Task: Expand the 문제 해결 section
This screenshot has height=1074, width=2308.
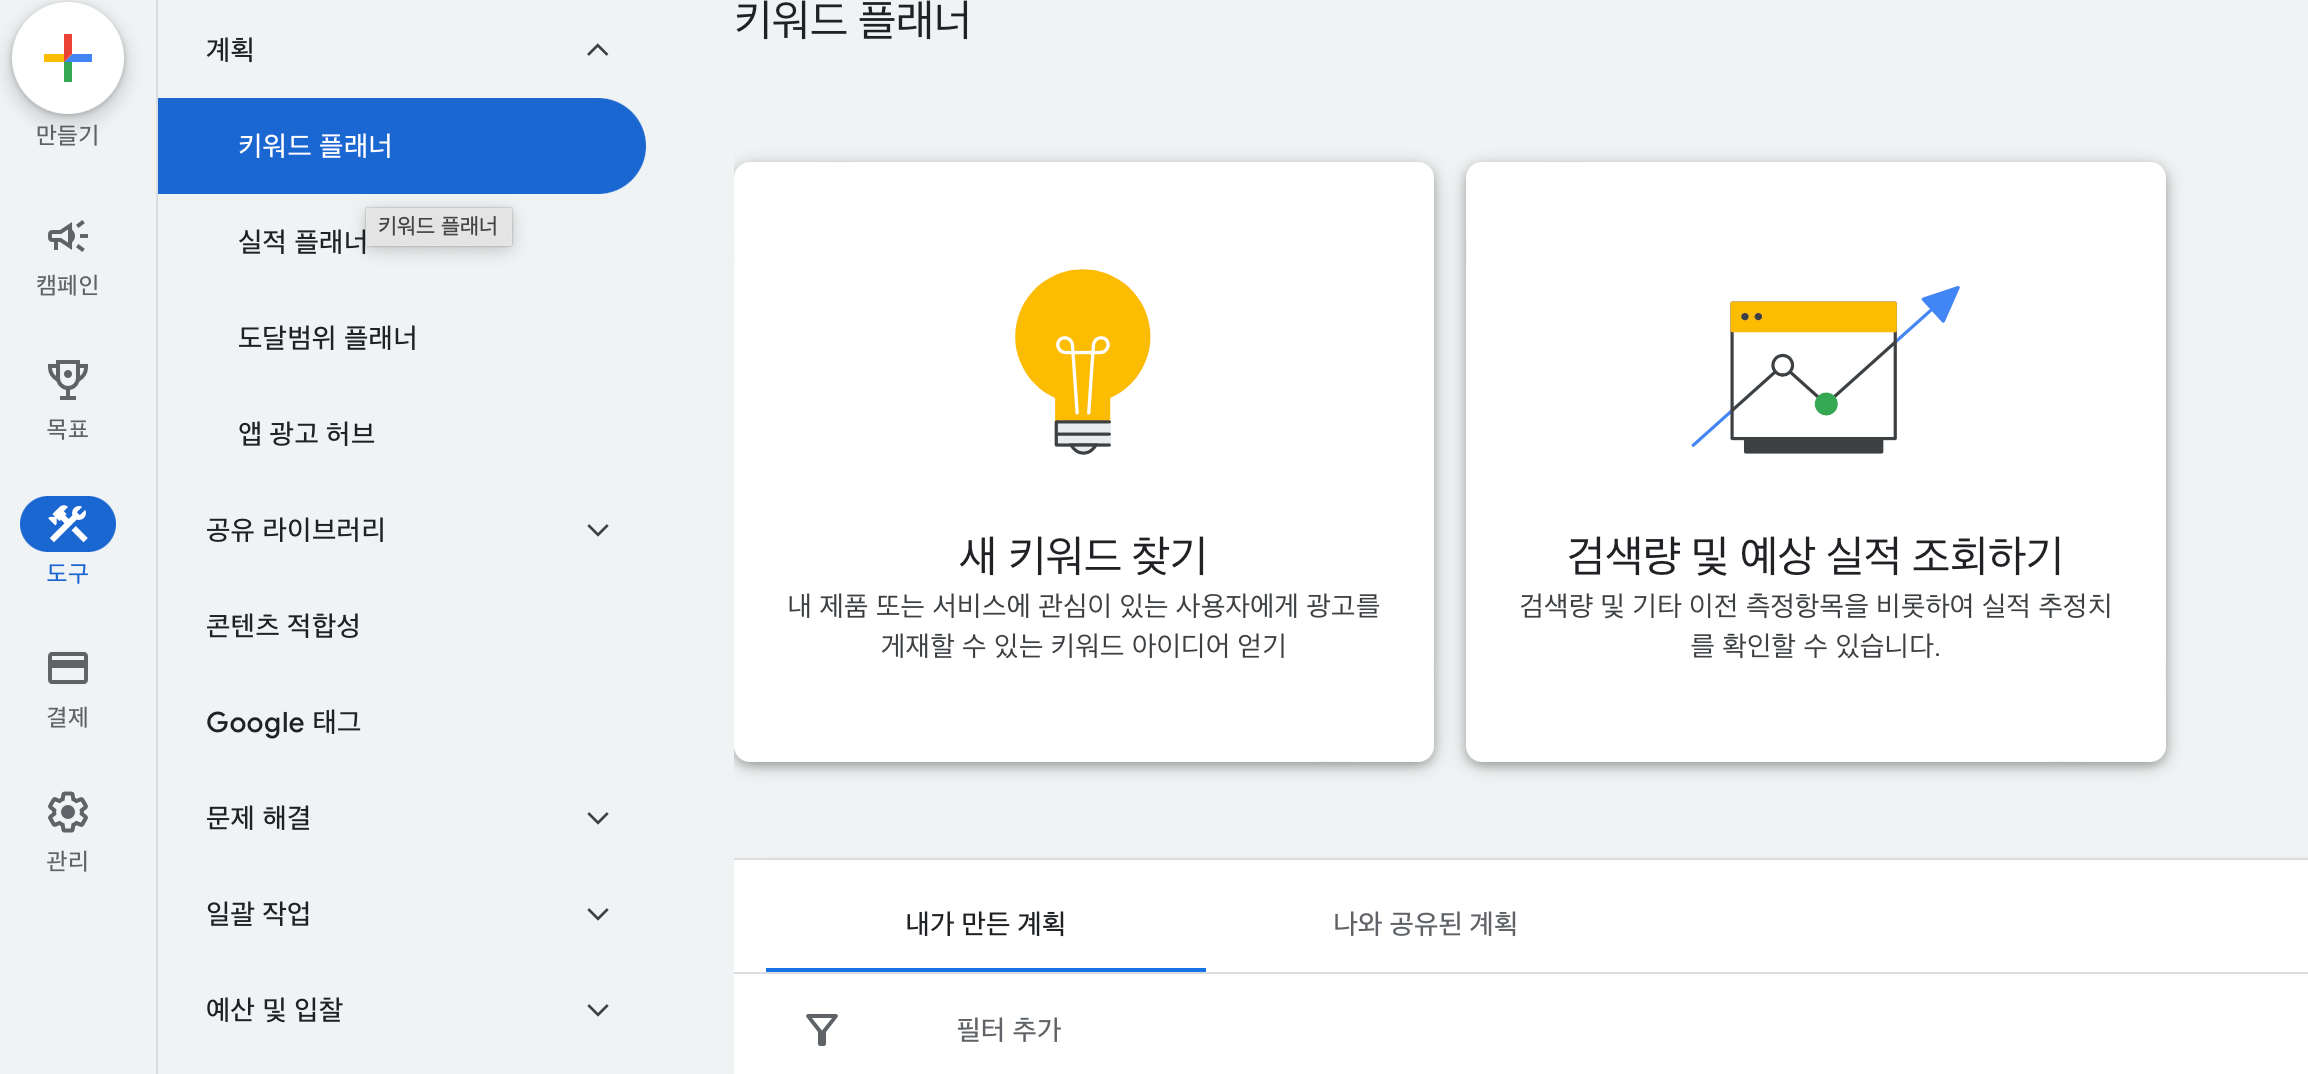Action: pos(598,817)
